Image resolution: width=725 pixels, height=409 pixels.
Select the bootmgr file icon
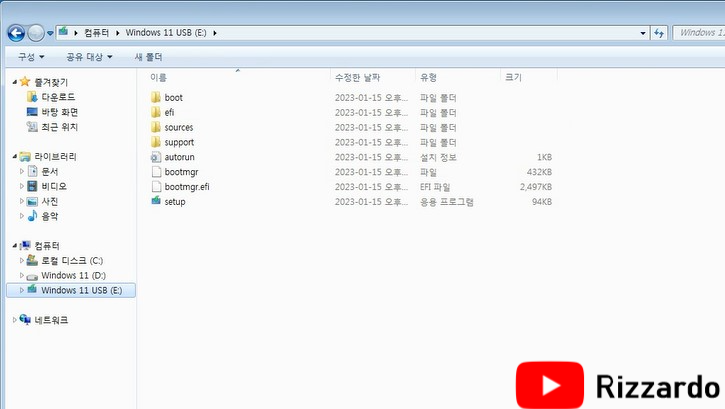coord(156,171)
